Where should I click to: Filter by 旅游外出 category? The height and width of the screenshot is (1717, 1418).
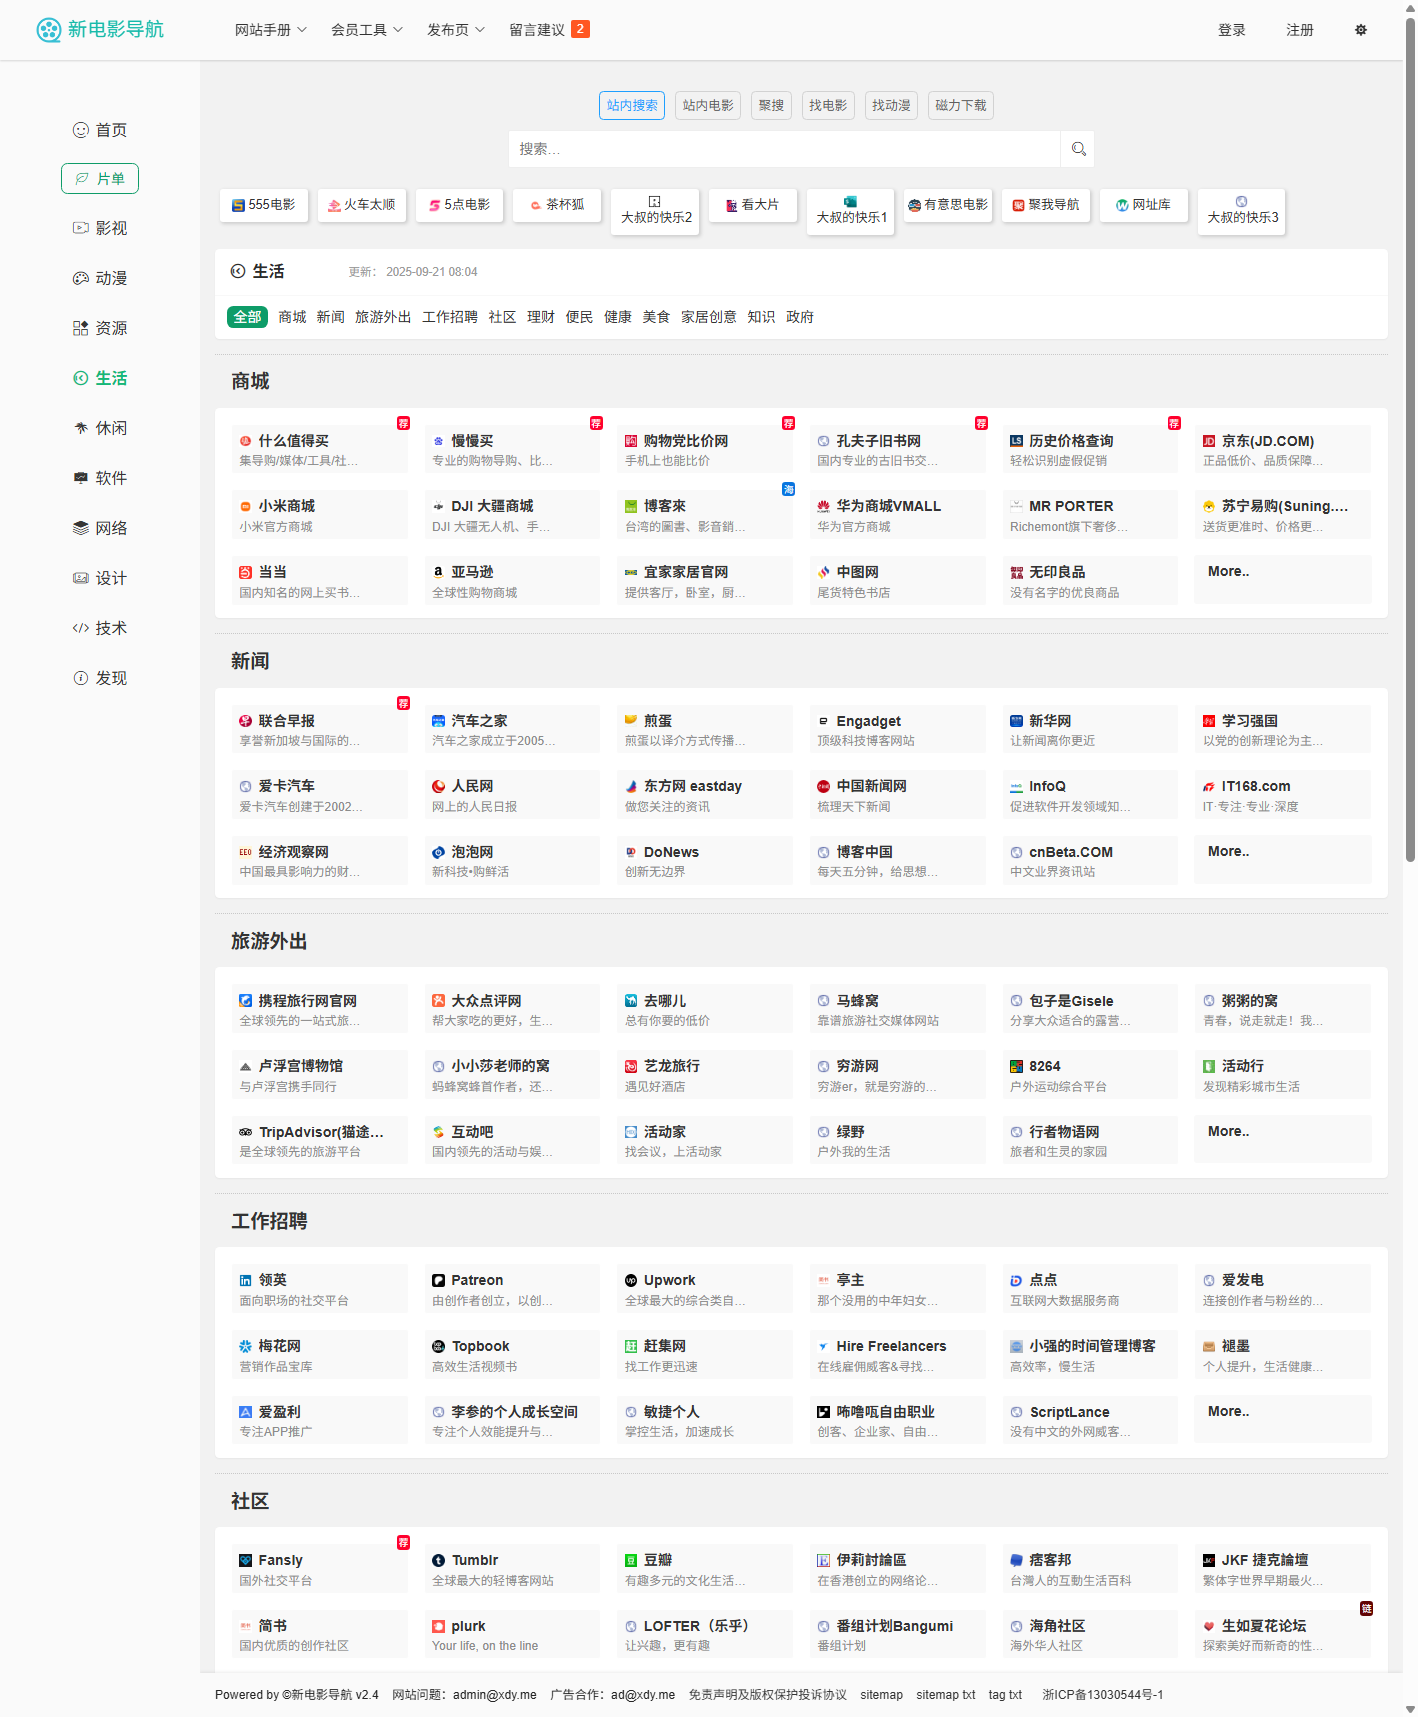(383, 317)
